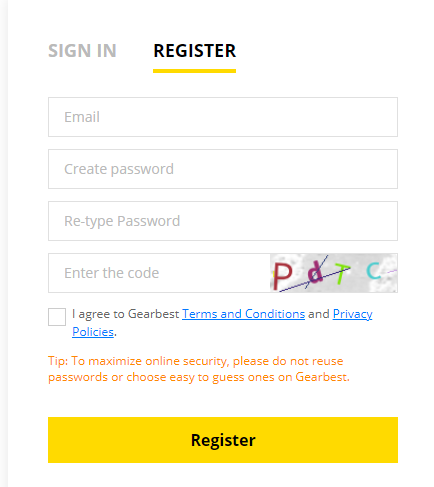
Task: Select the REGISTER tab
Action: [195, 51]
